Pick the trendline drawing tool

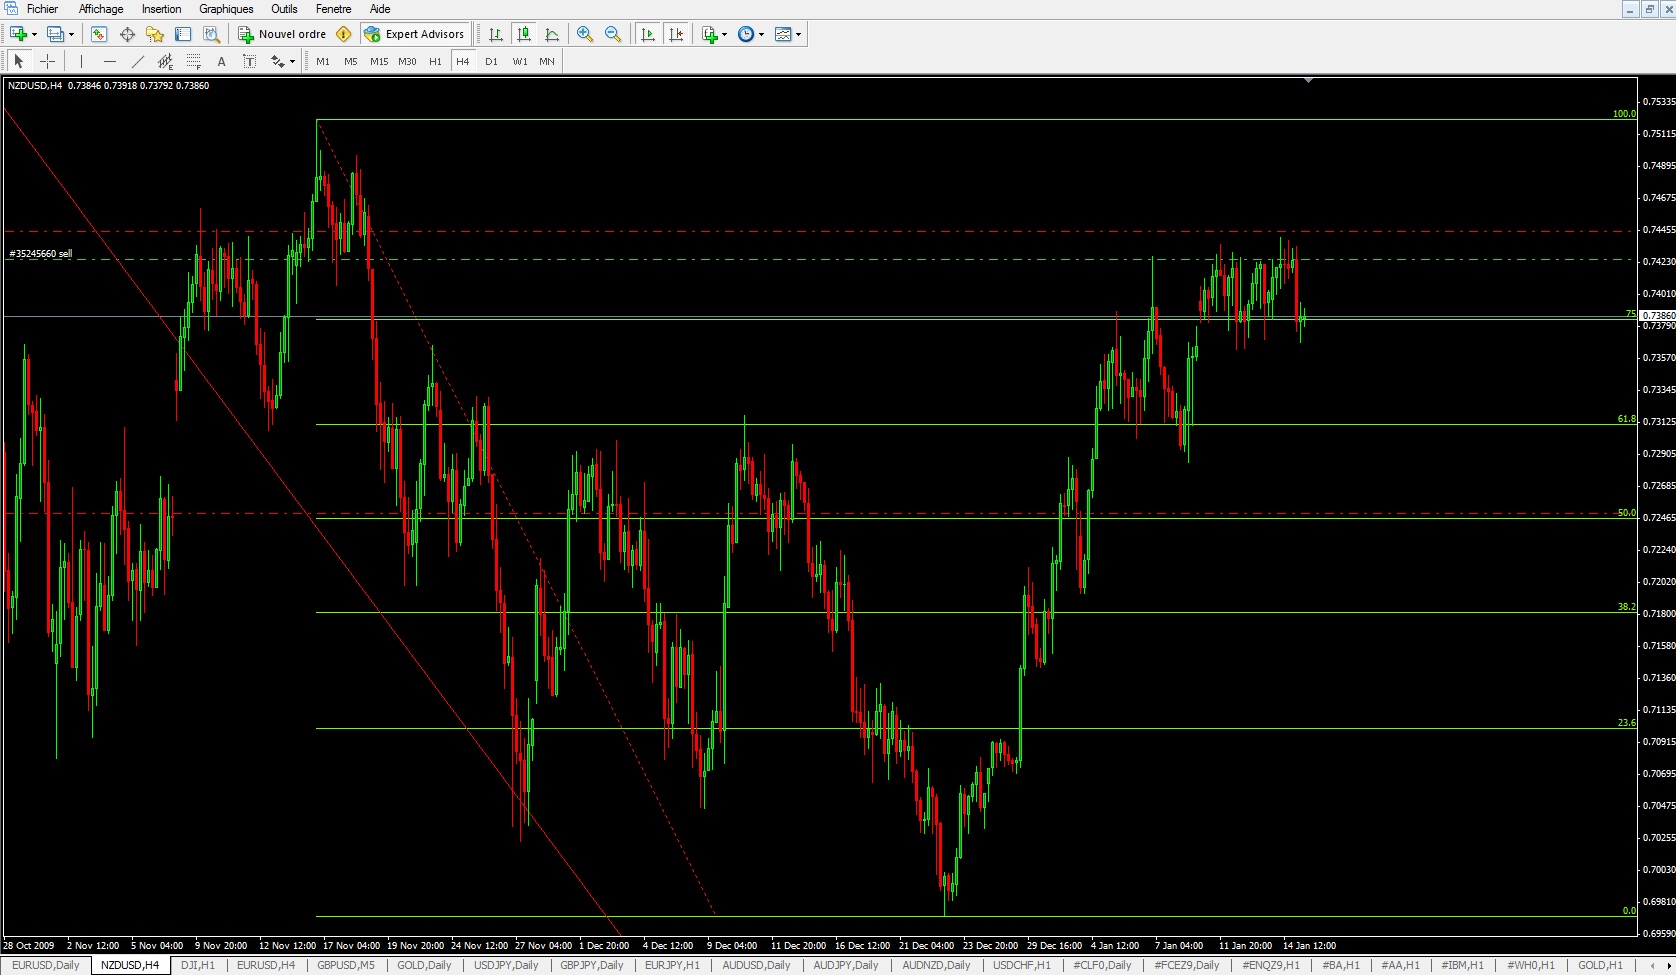pos(138,61)
